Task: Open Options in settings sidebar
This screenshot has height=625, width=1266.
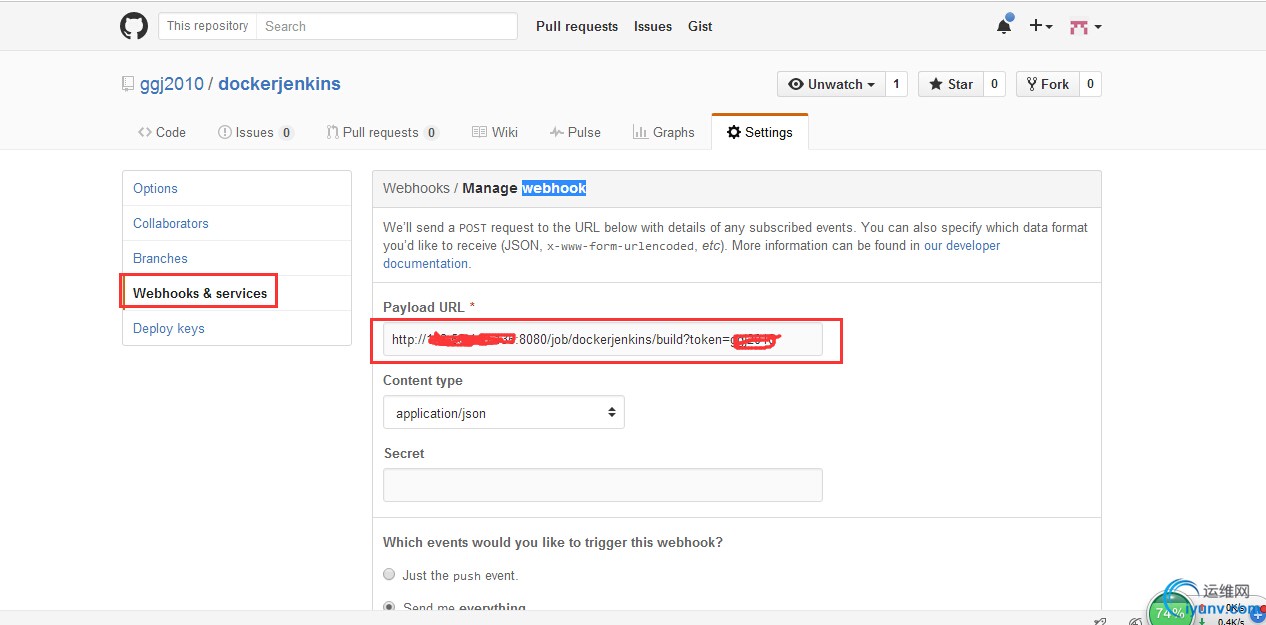Action: pos(237,188)
